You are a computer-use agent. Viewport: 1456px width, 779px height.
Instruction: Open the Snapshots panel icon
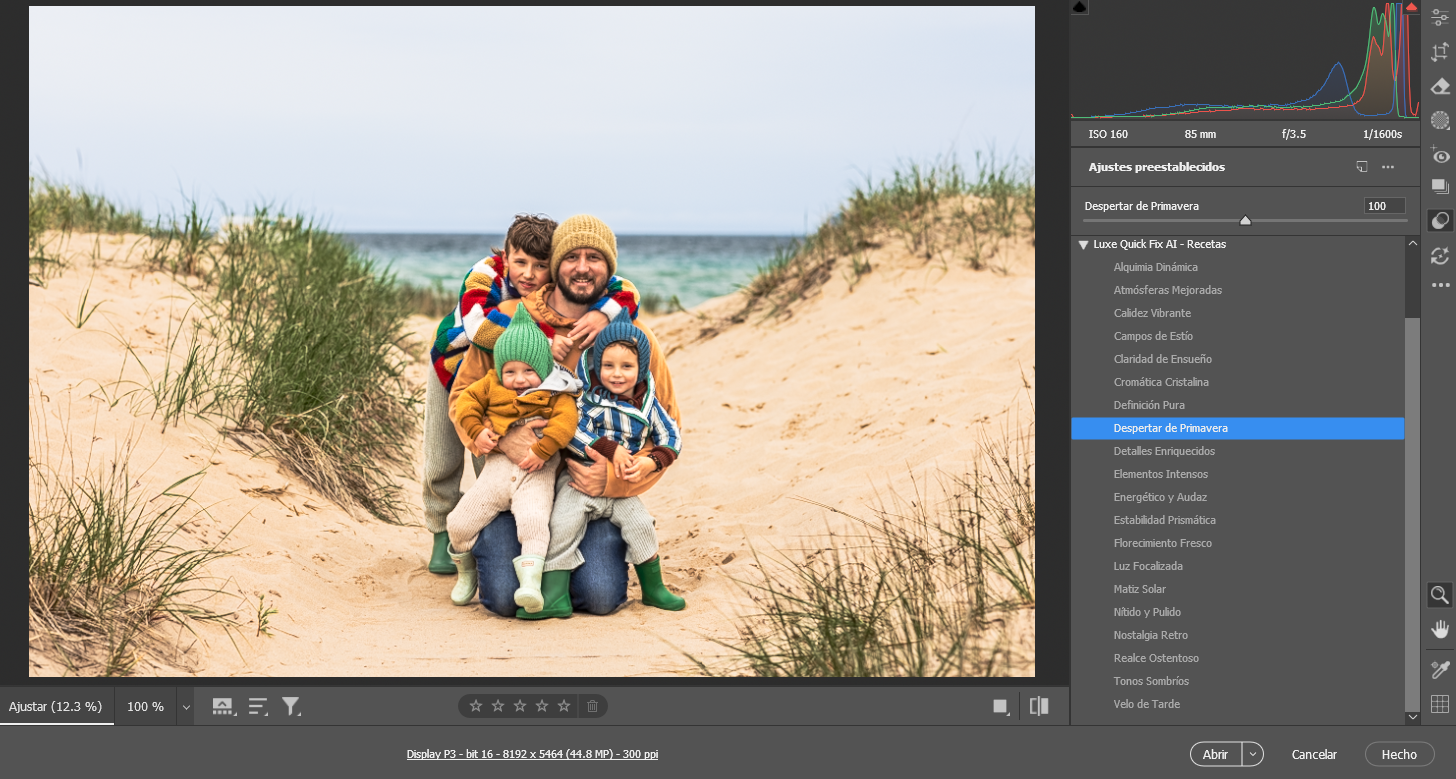coord(1439,187)
